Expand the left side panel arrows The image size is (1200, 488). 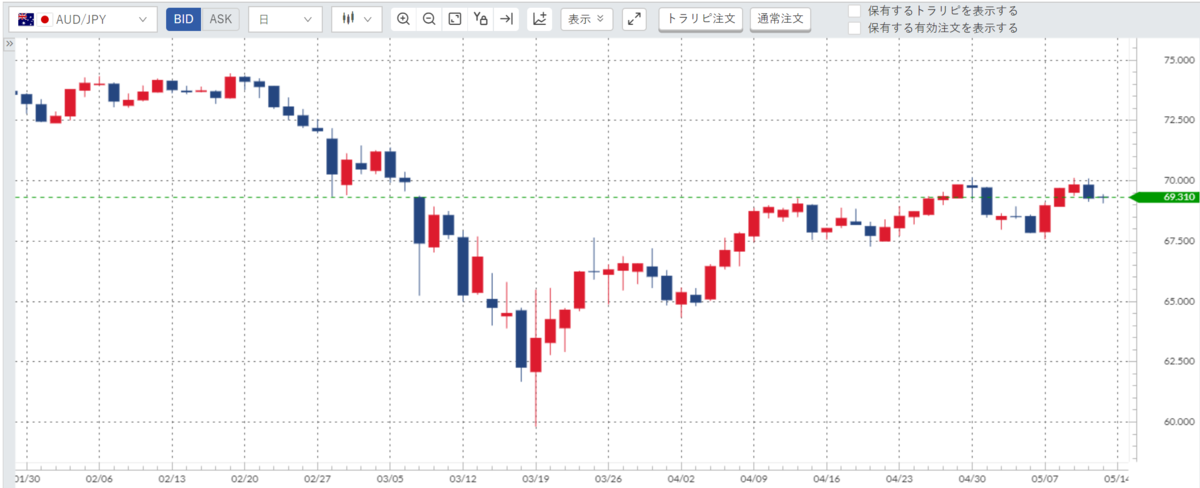click(x=8, y=45)
